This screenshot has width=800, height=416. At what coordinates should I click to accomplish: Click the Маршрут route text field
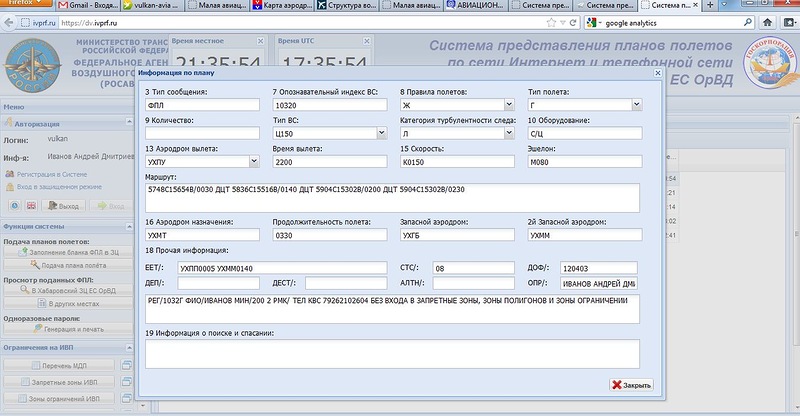[392, 198]
